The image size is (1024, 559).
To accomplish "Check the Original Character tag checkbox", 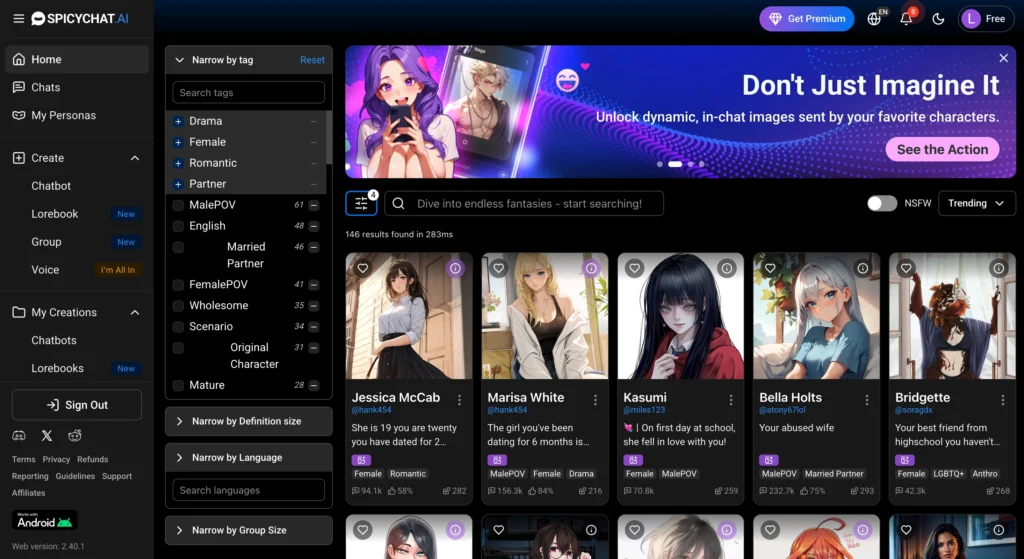I will [178, 348].
